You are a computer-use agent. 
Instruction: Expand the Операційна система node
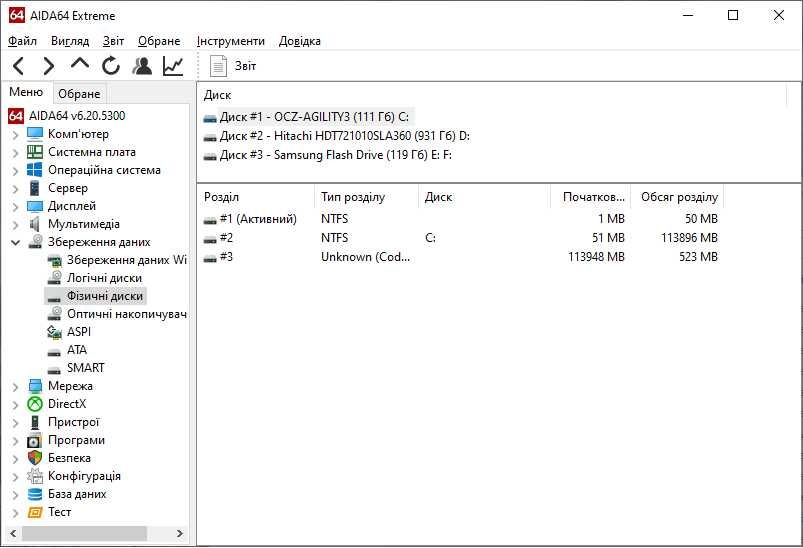tap(15, 171)
